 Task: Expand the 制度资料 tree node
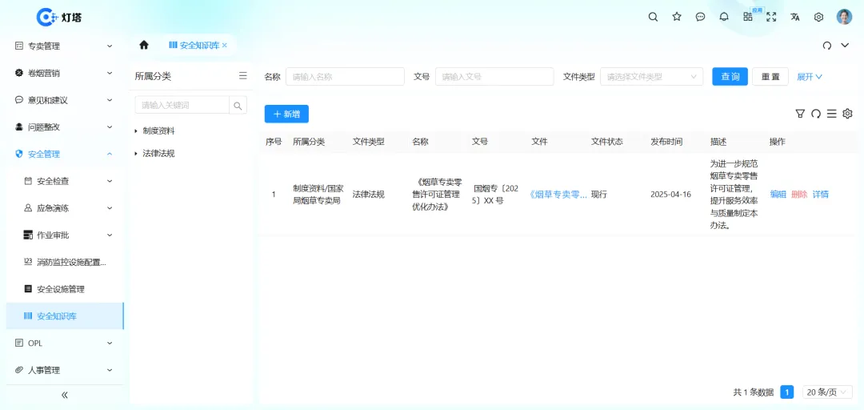(136, 131)
